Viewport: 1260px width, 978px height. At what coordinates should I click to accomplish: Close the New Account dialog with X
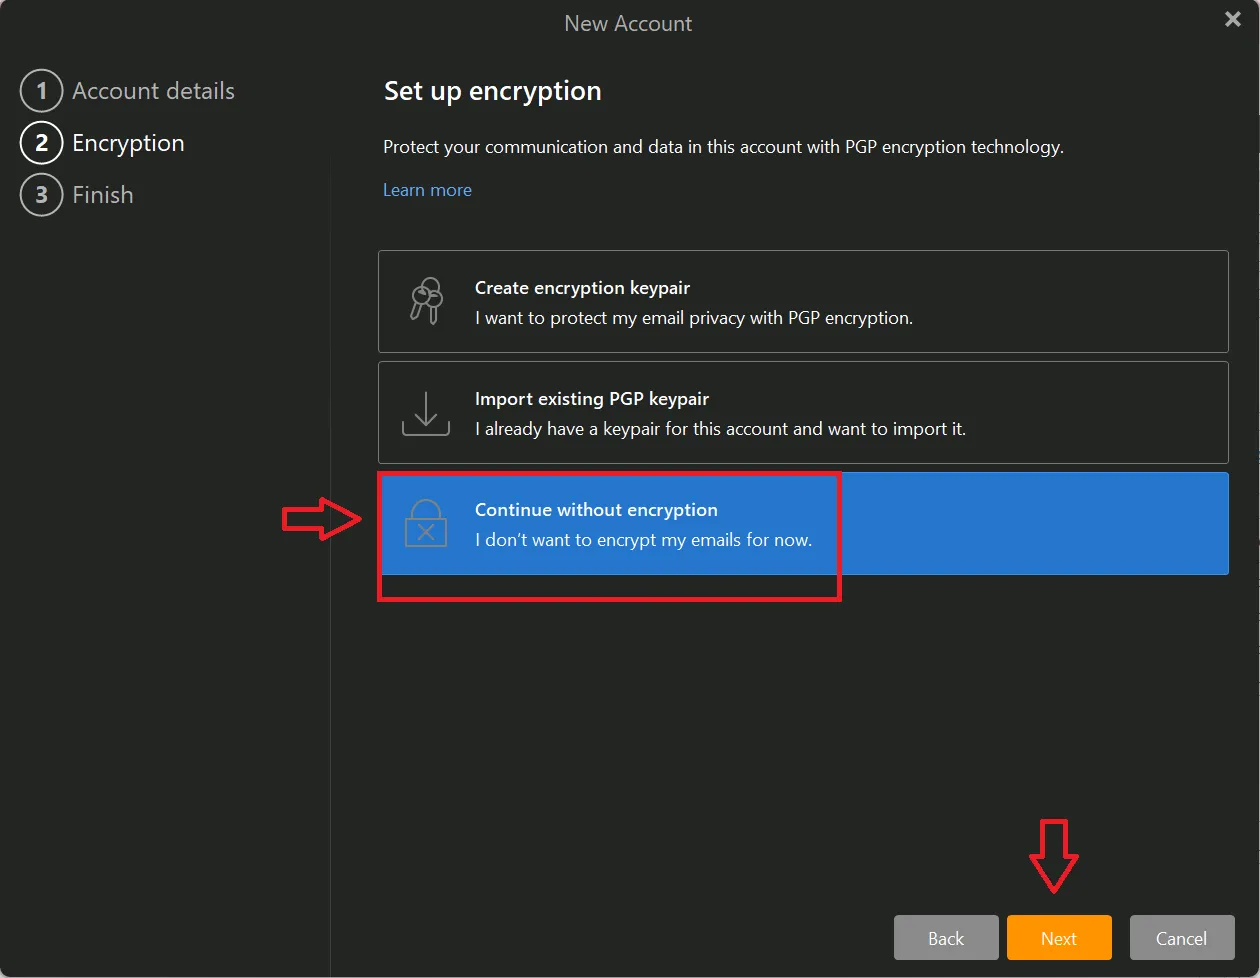pos(1232,20)
